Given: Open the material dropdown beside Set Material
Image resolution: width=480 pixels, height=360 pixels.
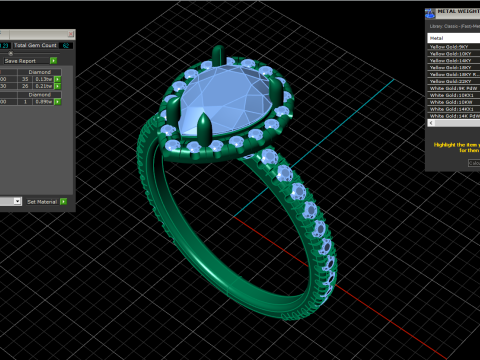Looking at the screenshot, I should click(x=17, y=201).
